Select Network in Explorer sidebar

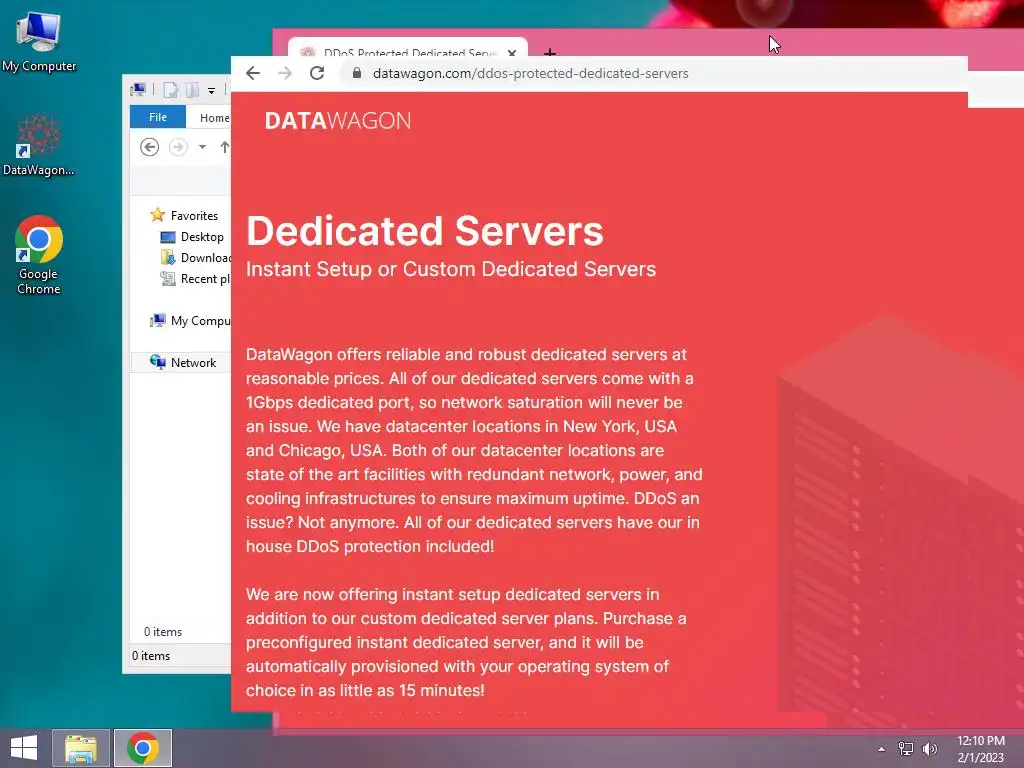point(181,362)
